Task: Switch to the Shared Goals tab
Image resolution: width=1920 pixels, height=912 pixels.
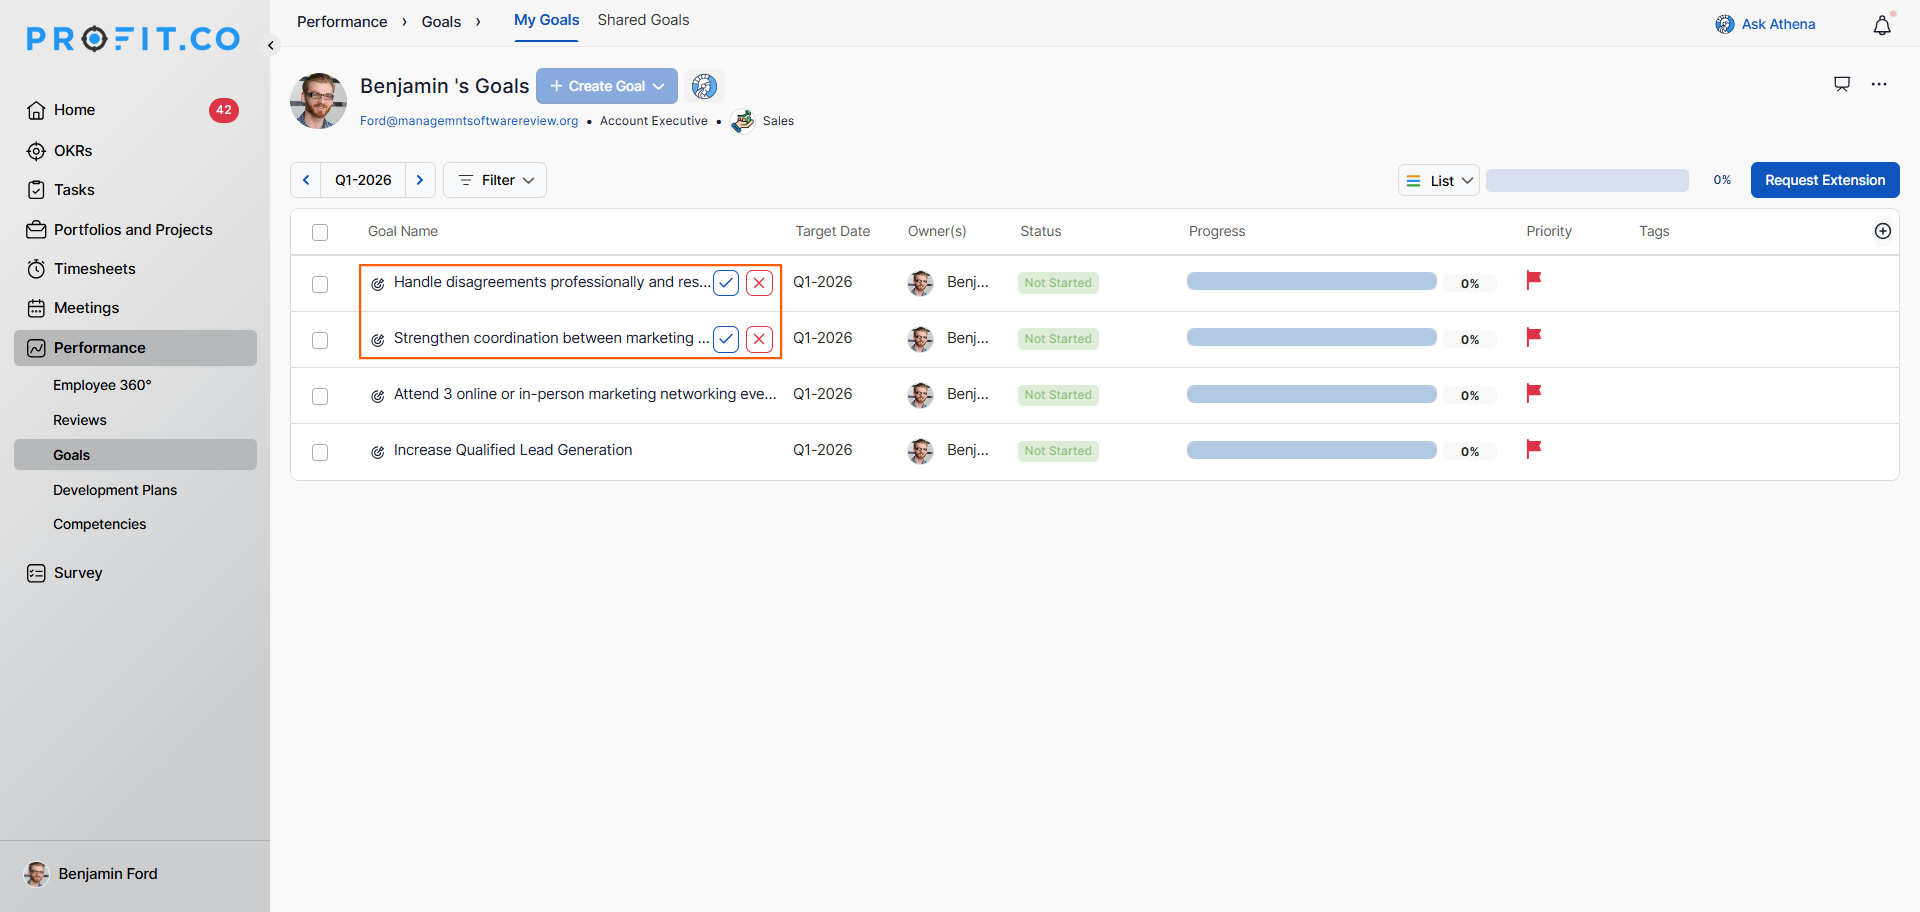Action: (x=643, y=20)
